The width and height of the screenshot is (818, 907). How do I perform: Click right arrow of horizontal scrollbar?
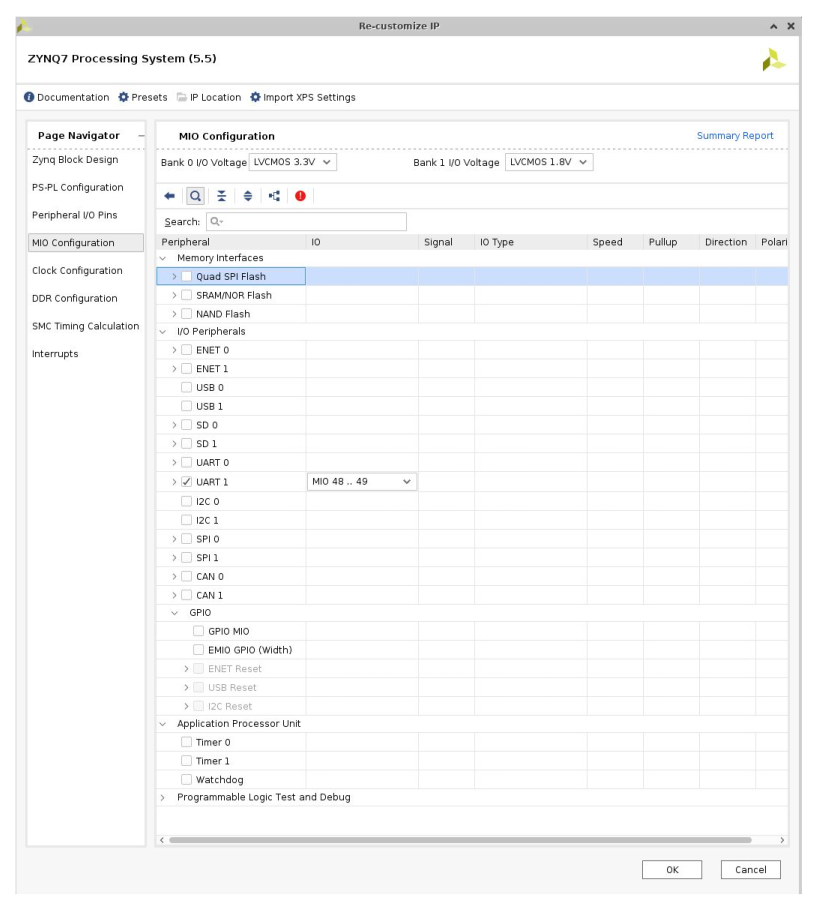[x=782, y=840]
